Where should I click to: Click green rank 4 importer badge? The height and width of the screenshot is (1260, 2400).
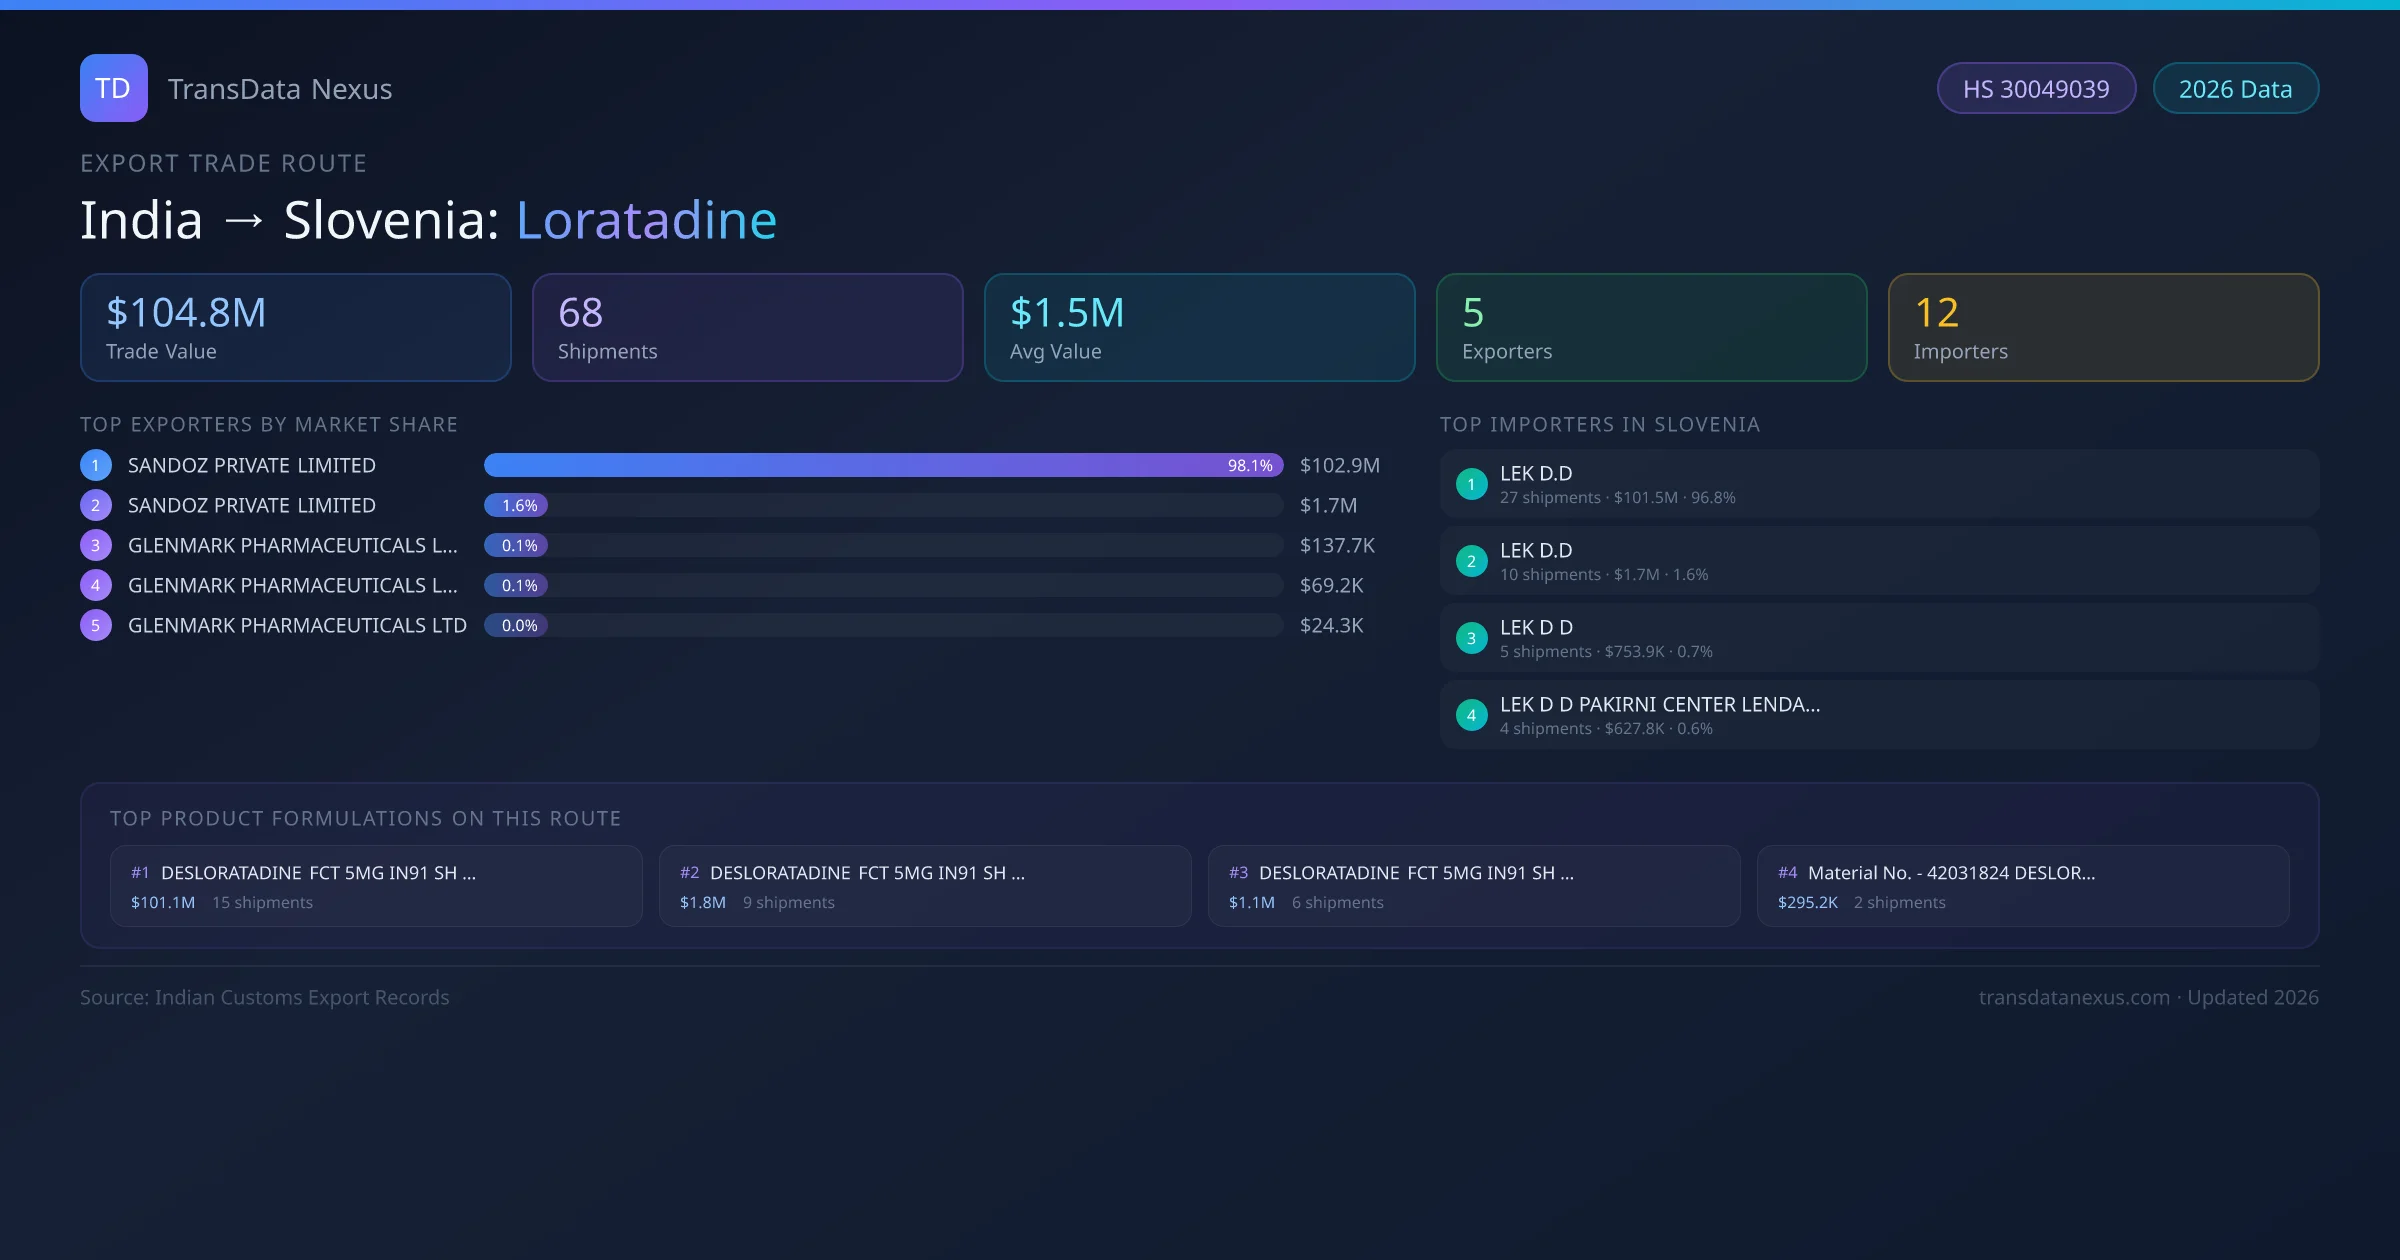tap(1471, 715)
